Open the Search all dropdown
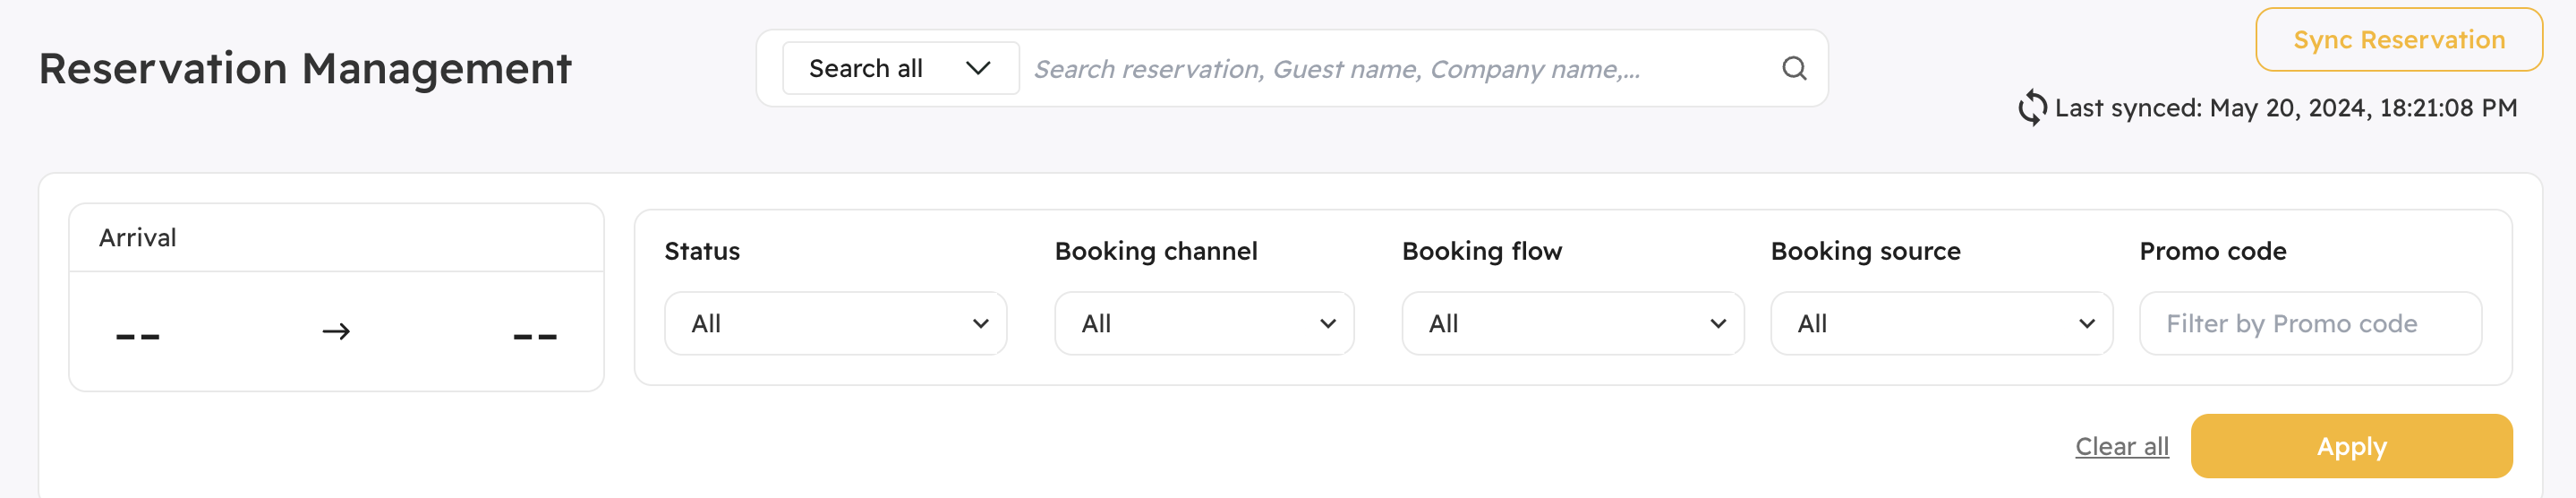The image size is (2576, 498). [900, 68]
